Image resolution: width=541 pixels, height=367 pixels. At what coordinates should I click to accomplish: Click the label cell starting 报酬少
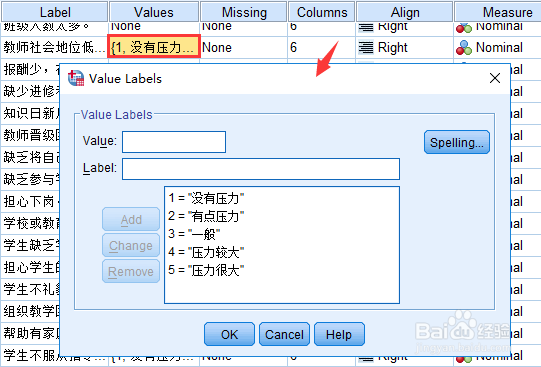coord(30,69)
